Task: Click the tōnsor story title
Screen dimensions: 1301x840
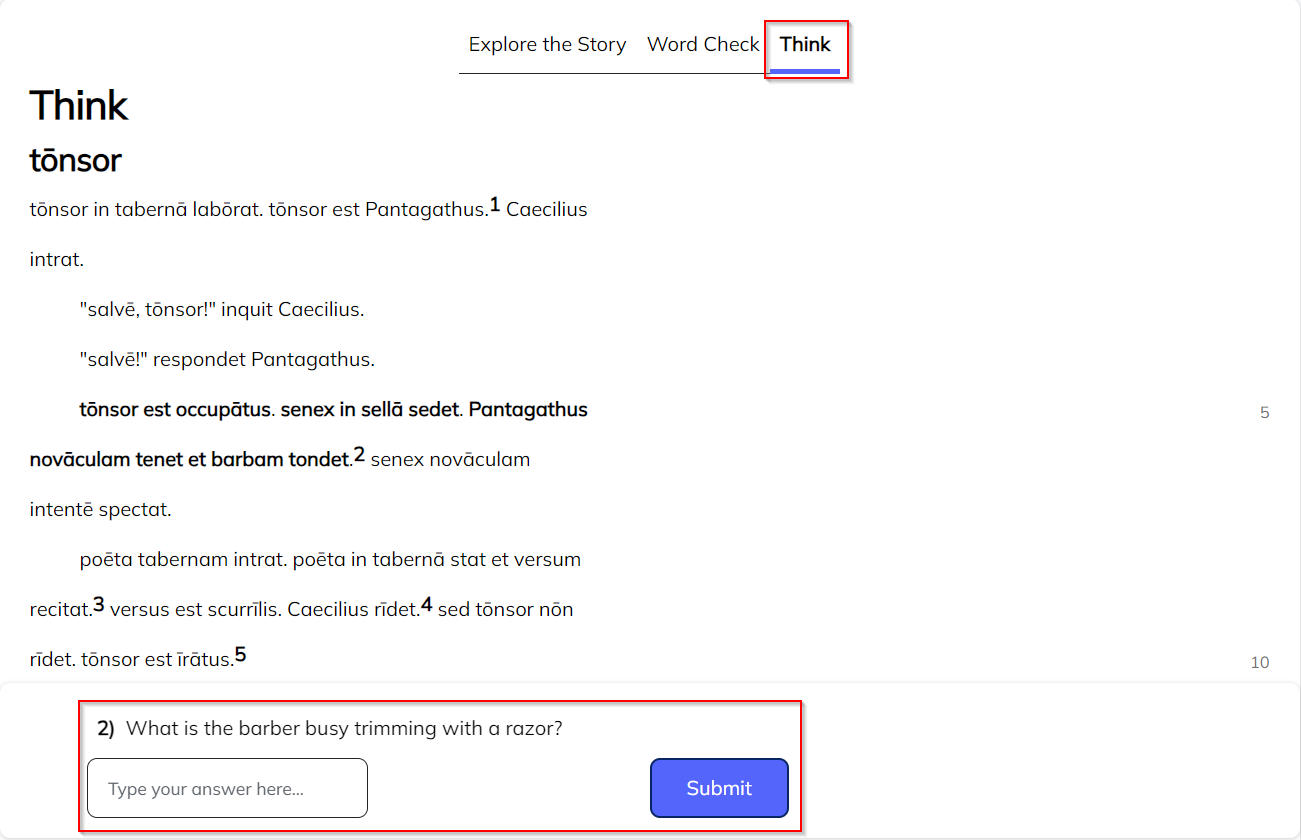Action: pos(76,160)
